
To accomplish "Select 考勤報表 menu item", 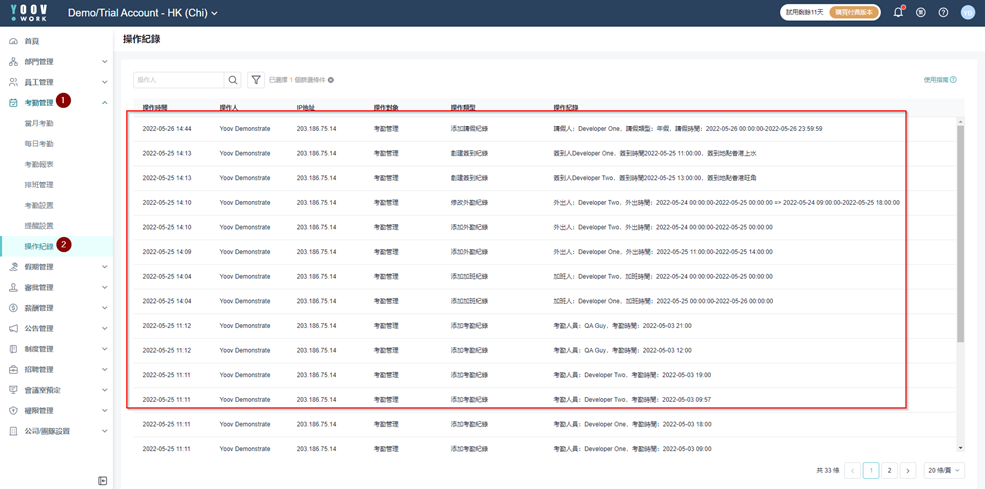I will point(39,164).
